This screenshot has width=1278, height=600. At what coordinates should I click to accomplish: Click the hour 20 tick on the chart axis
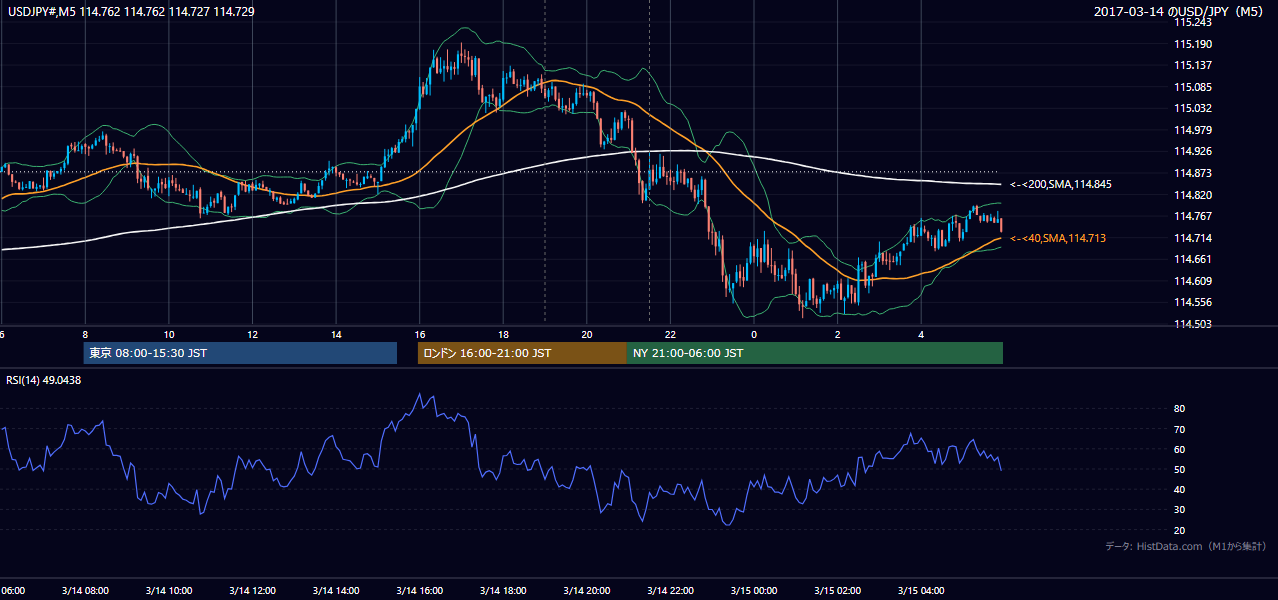coord(587,334)
